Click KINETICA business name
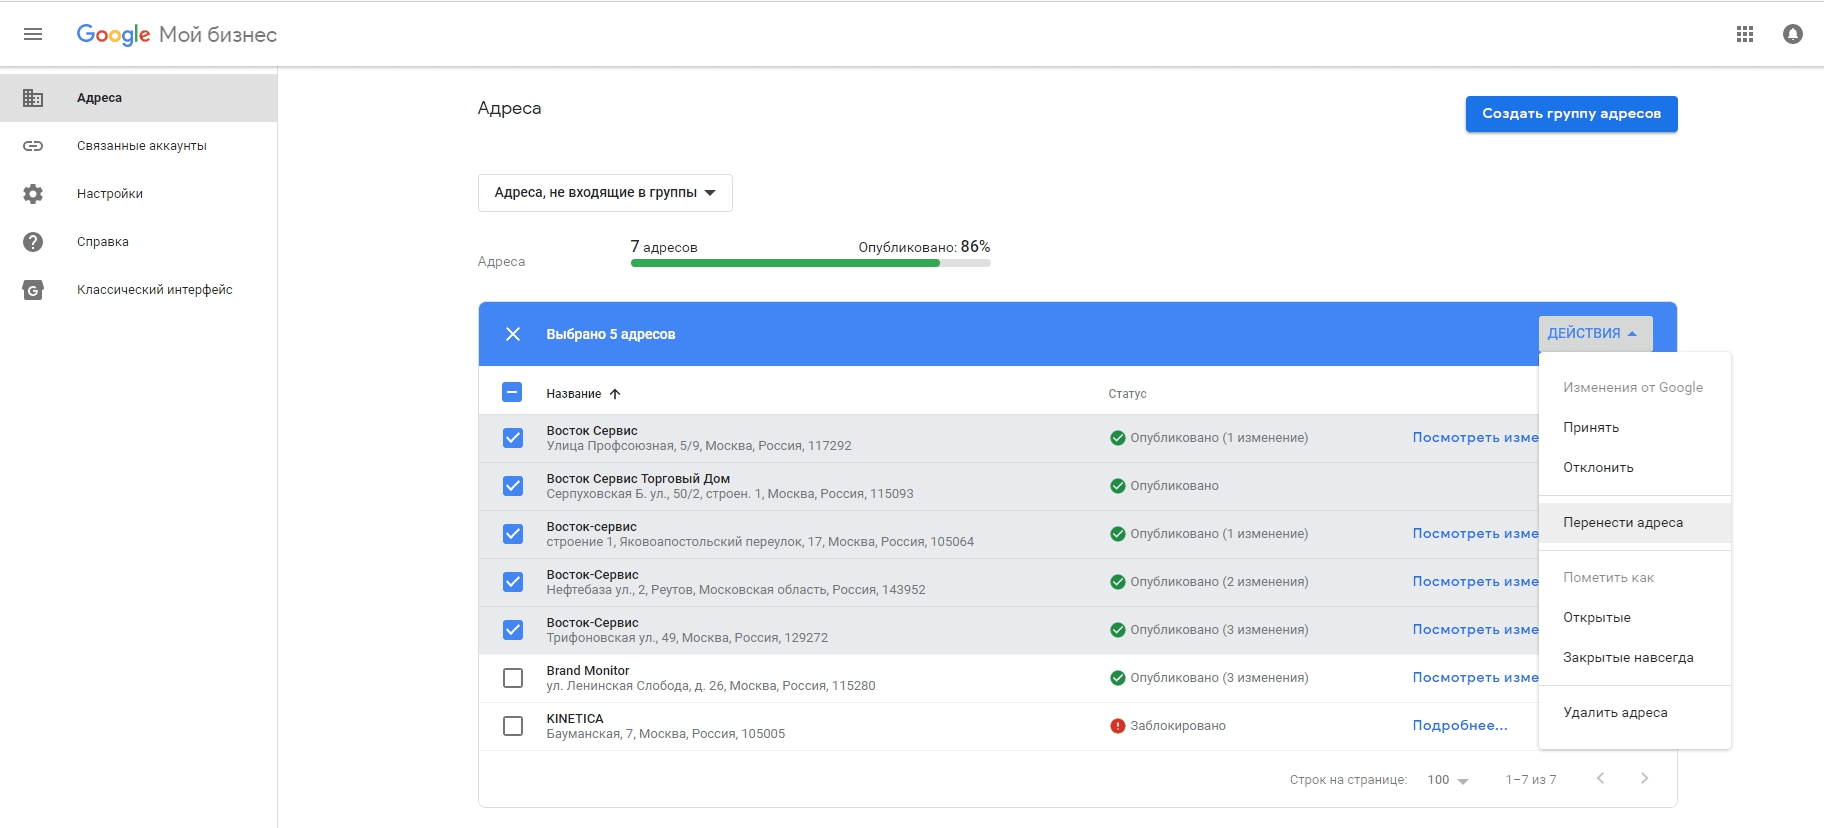1824x828 pixels. (575, 719)
